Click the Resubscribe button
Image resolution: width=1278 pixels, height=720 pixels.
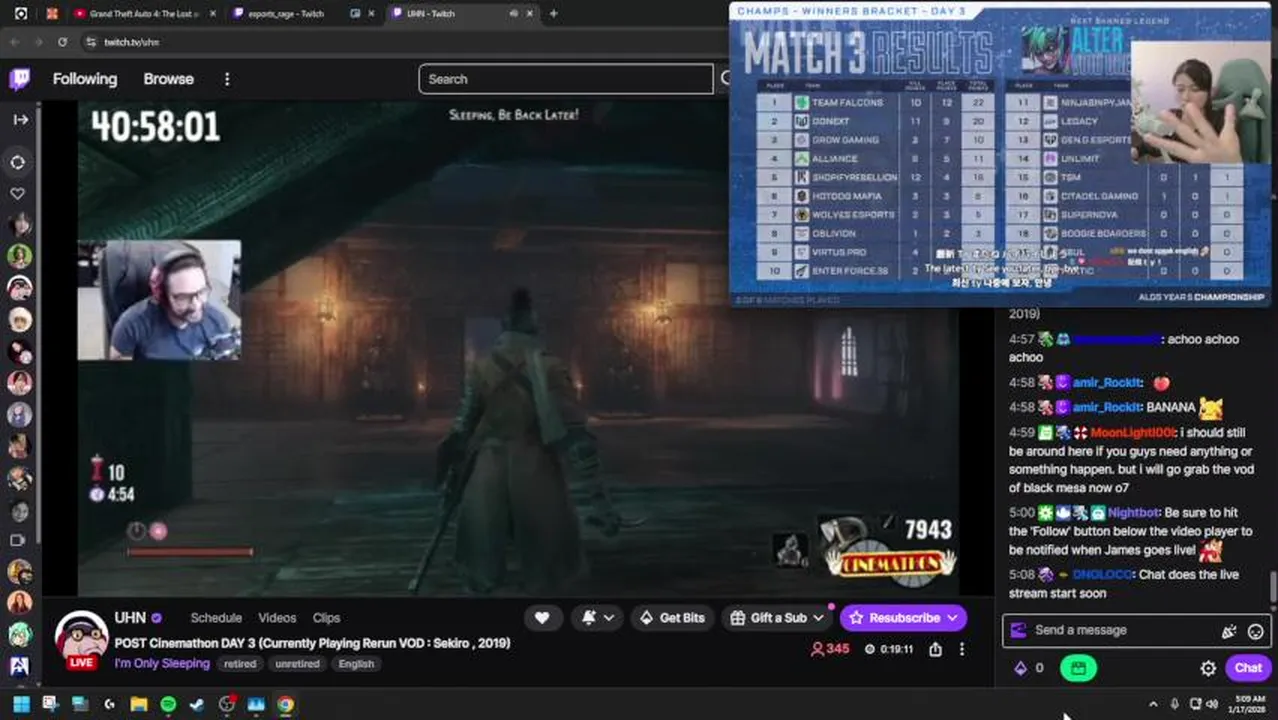(x=903, y=618)
